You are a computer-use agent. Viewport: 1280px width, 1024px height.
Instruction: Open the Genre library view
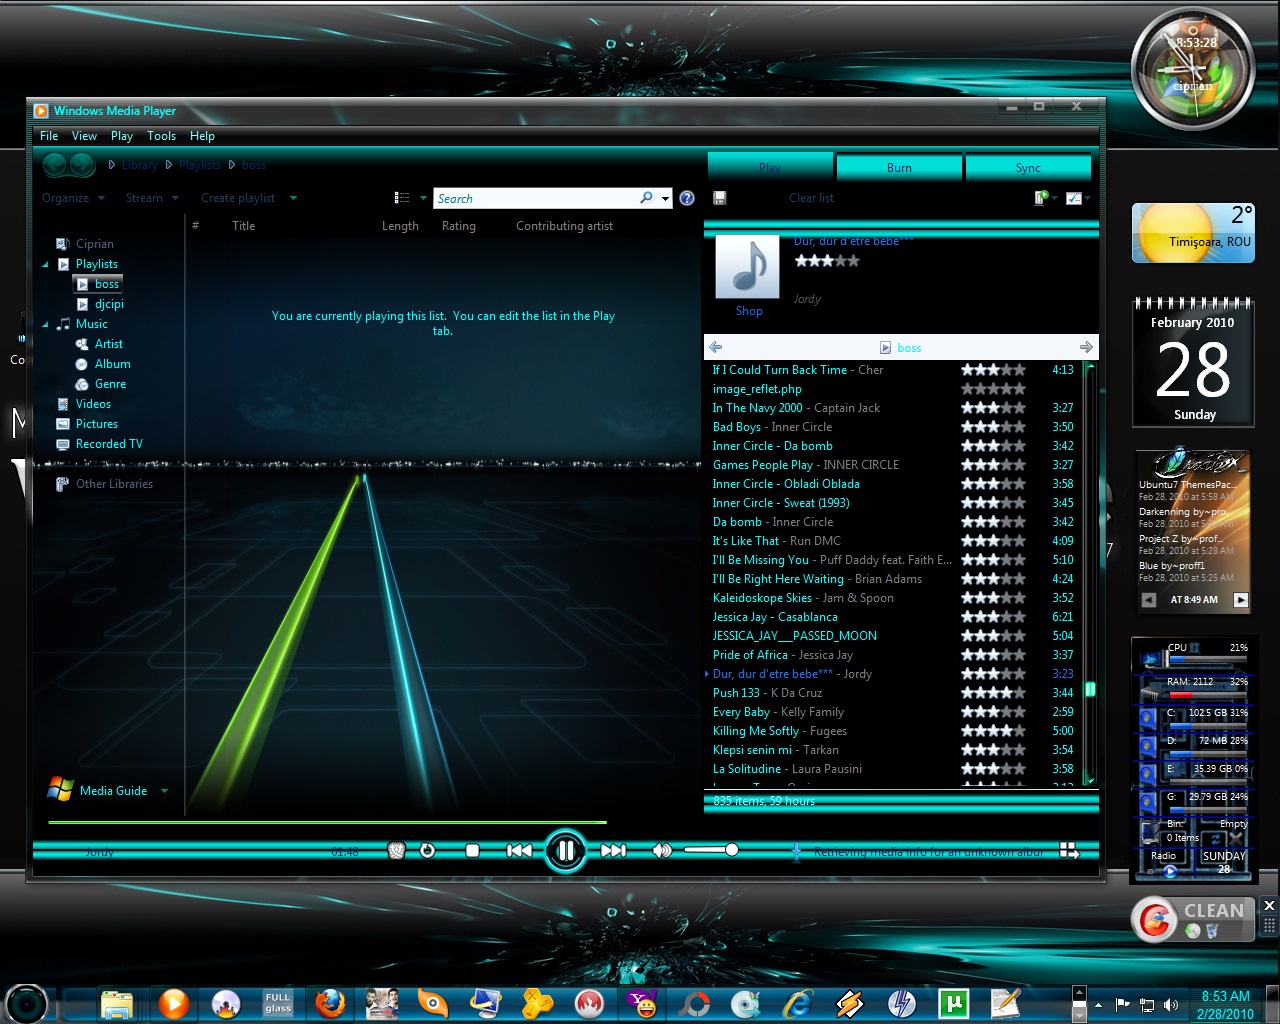100,384
